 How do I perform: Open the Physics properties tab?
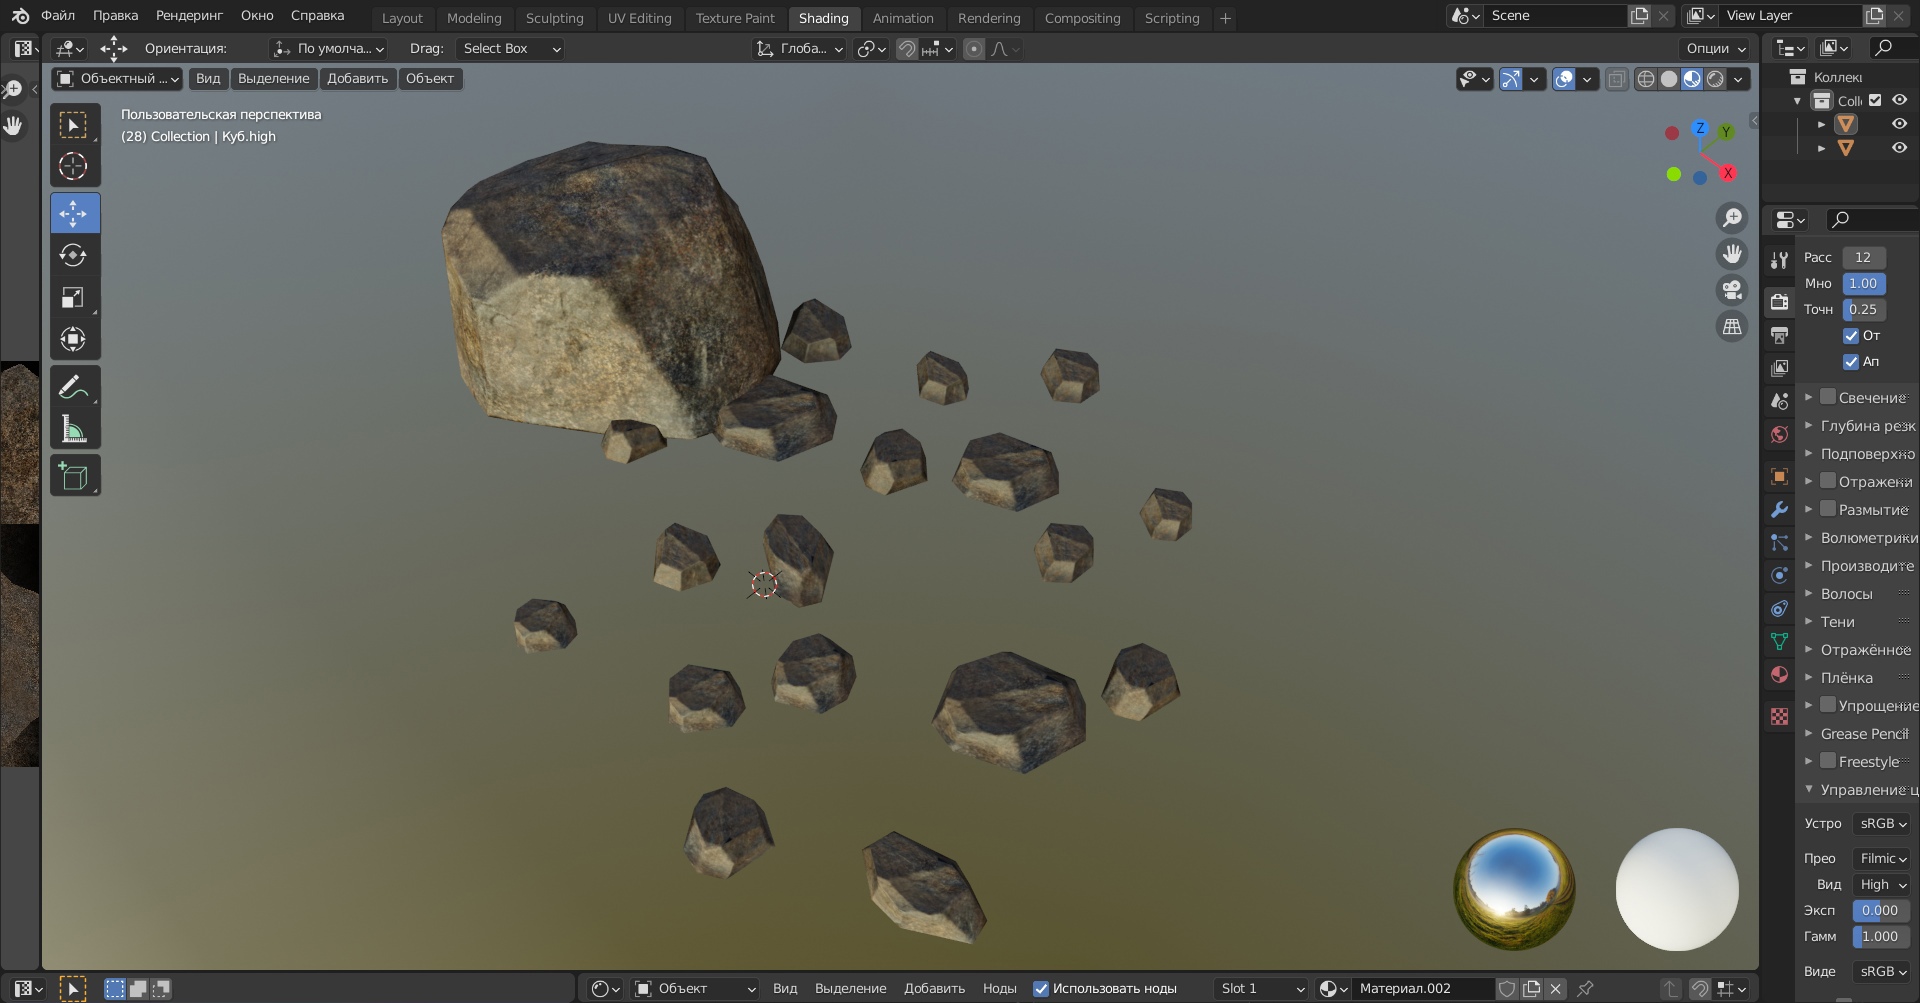(1779, 575)
